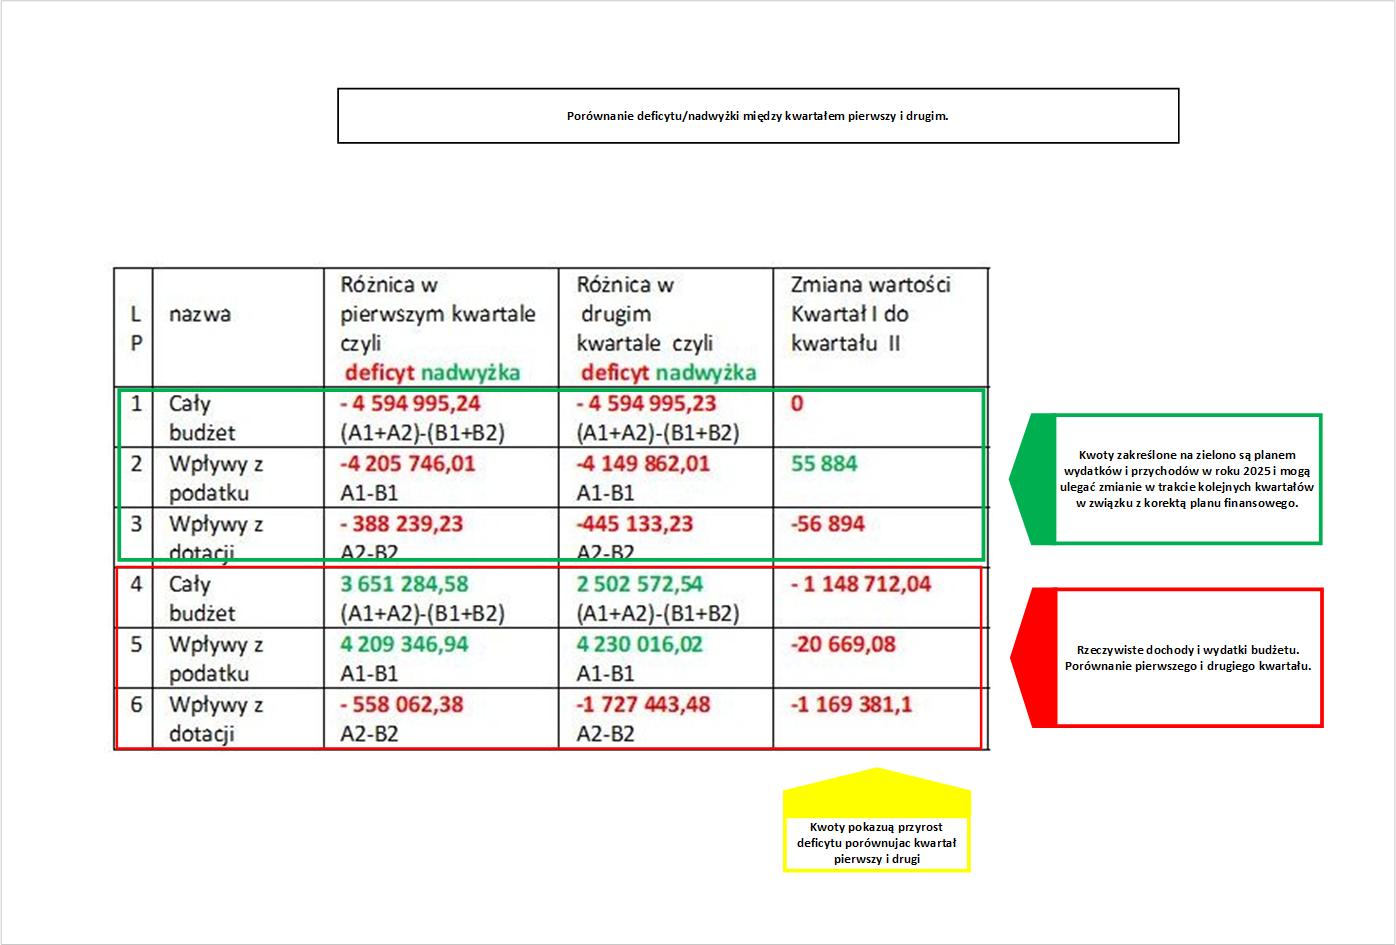Select the green value 55 884
Viewport: 1396px width, 945px height.
pos(824,464)
